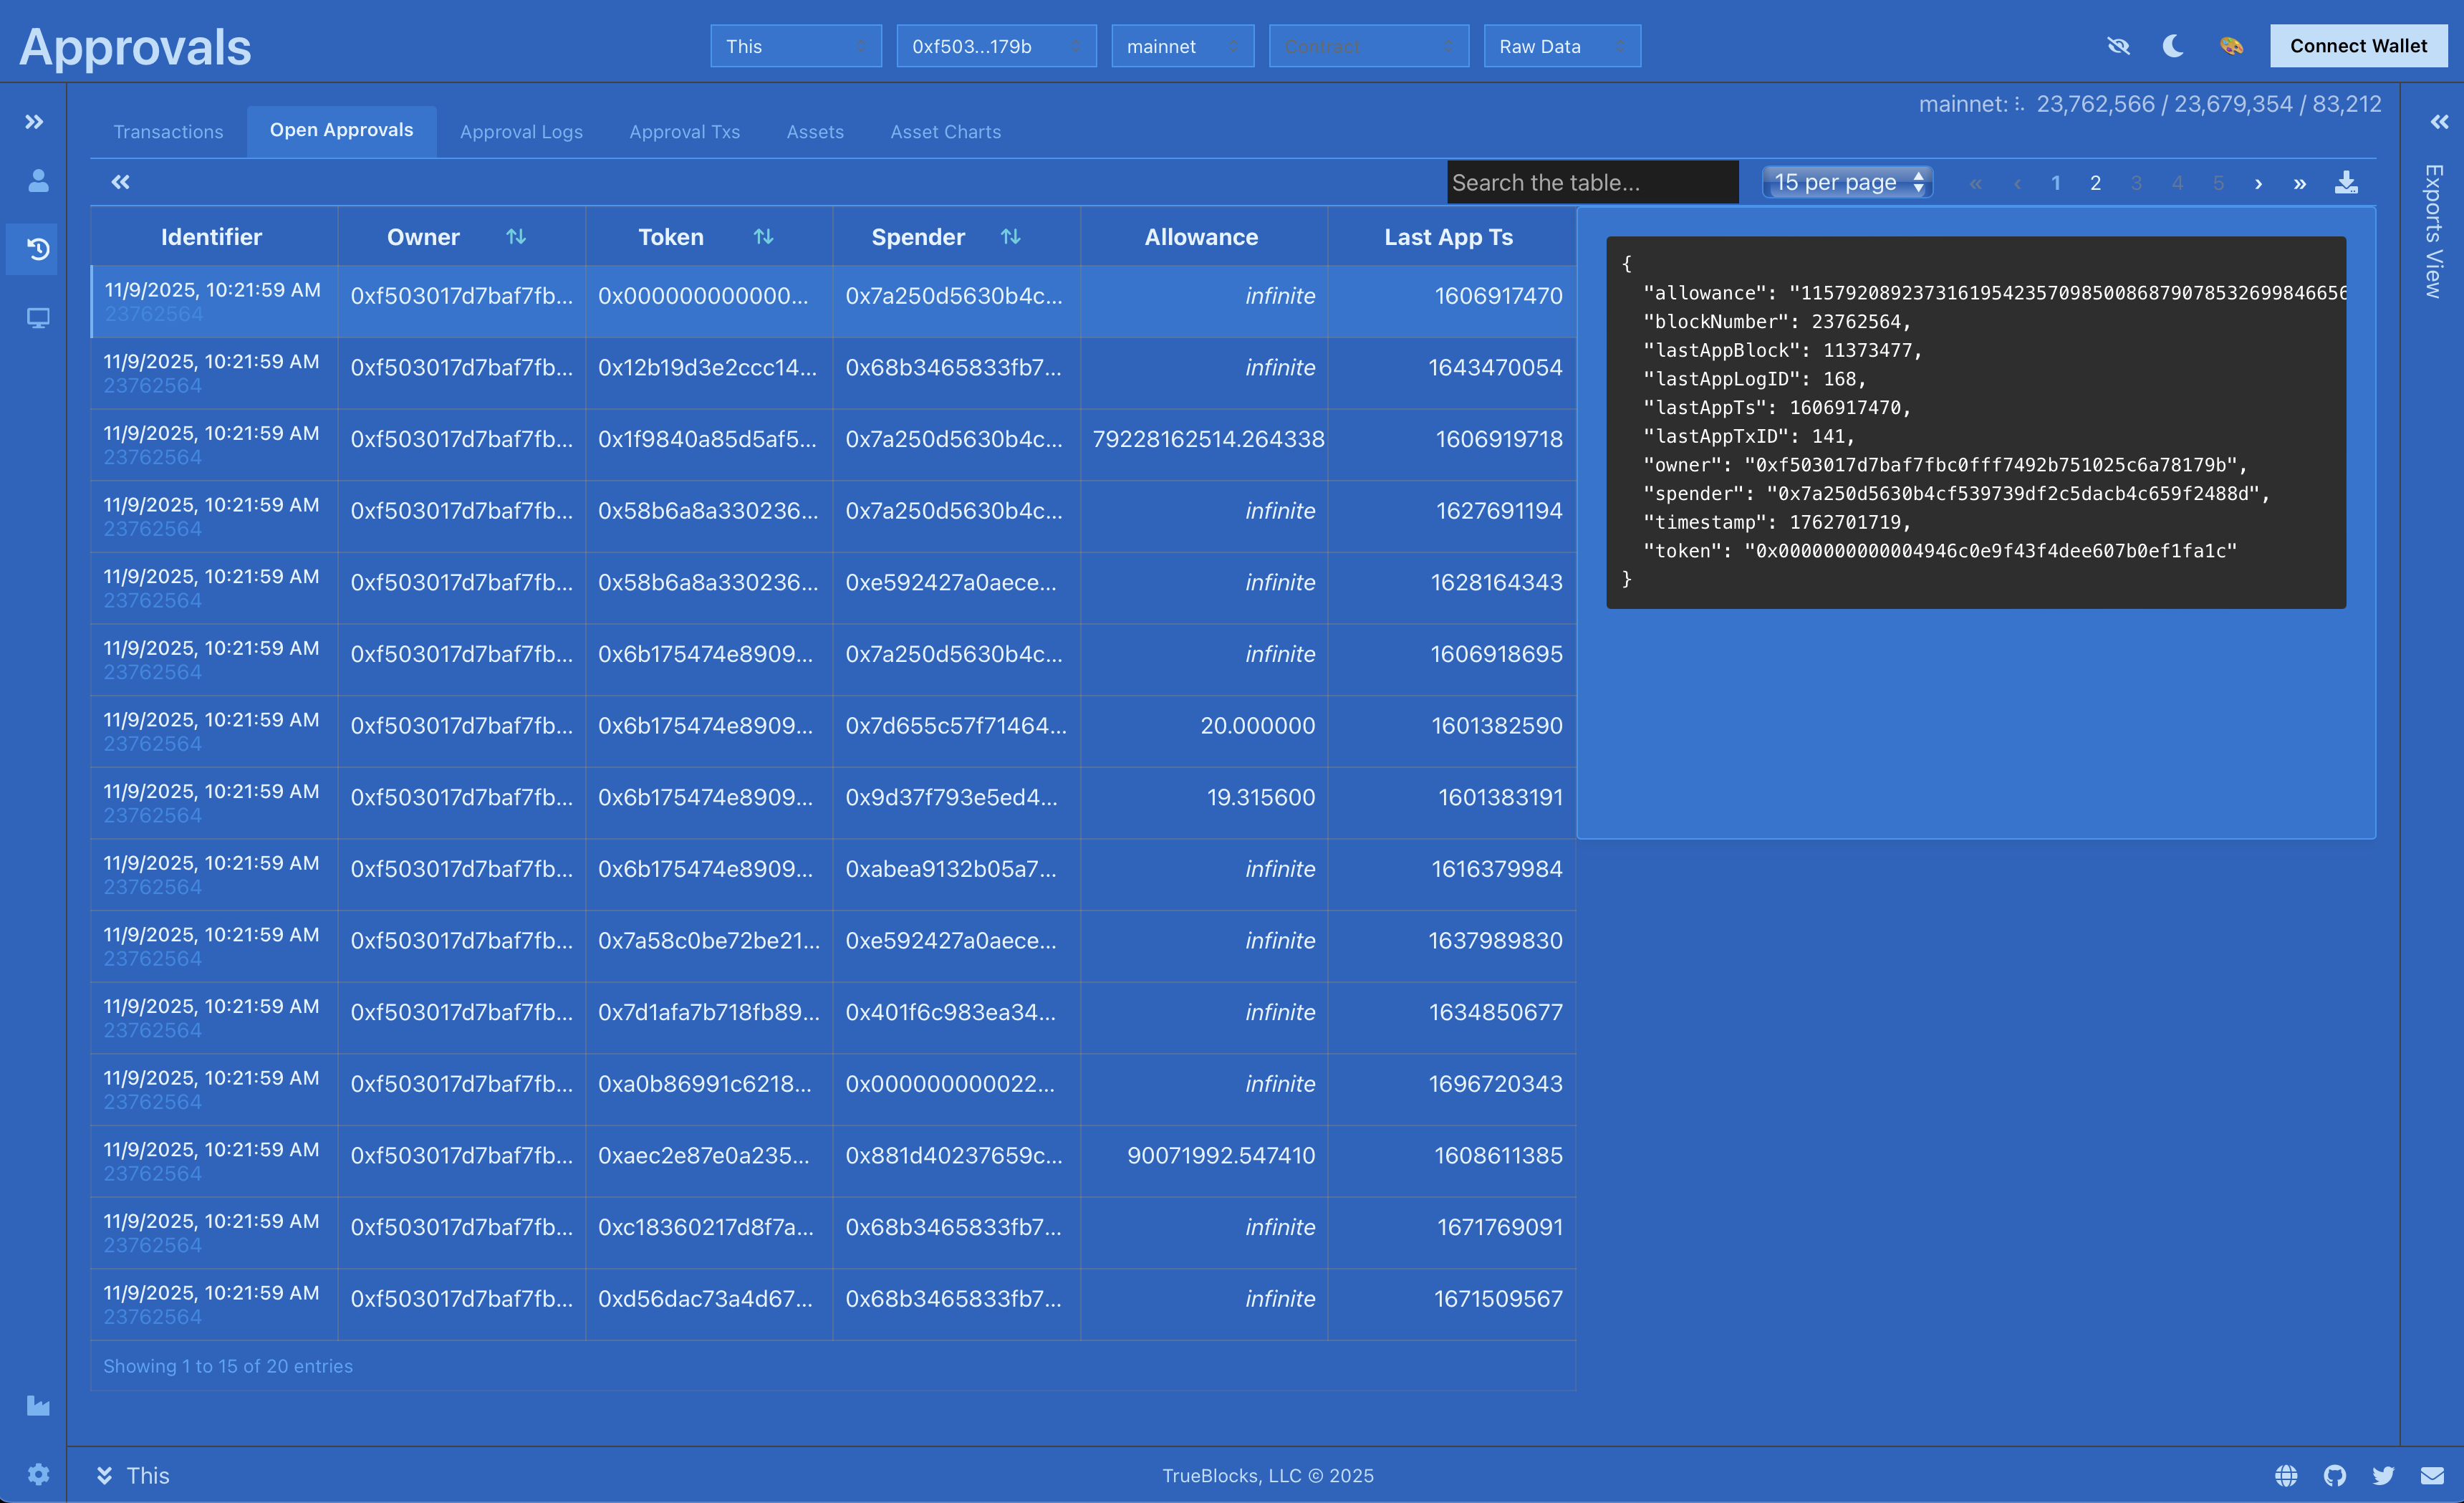
Task: Click the download export icon
Action: (2346, 182)
